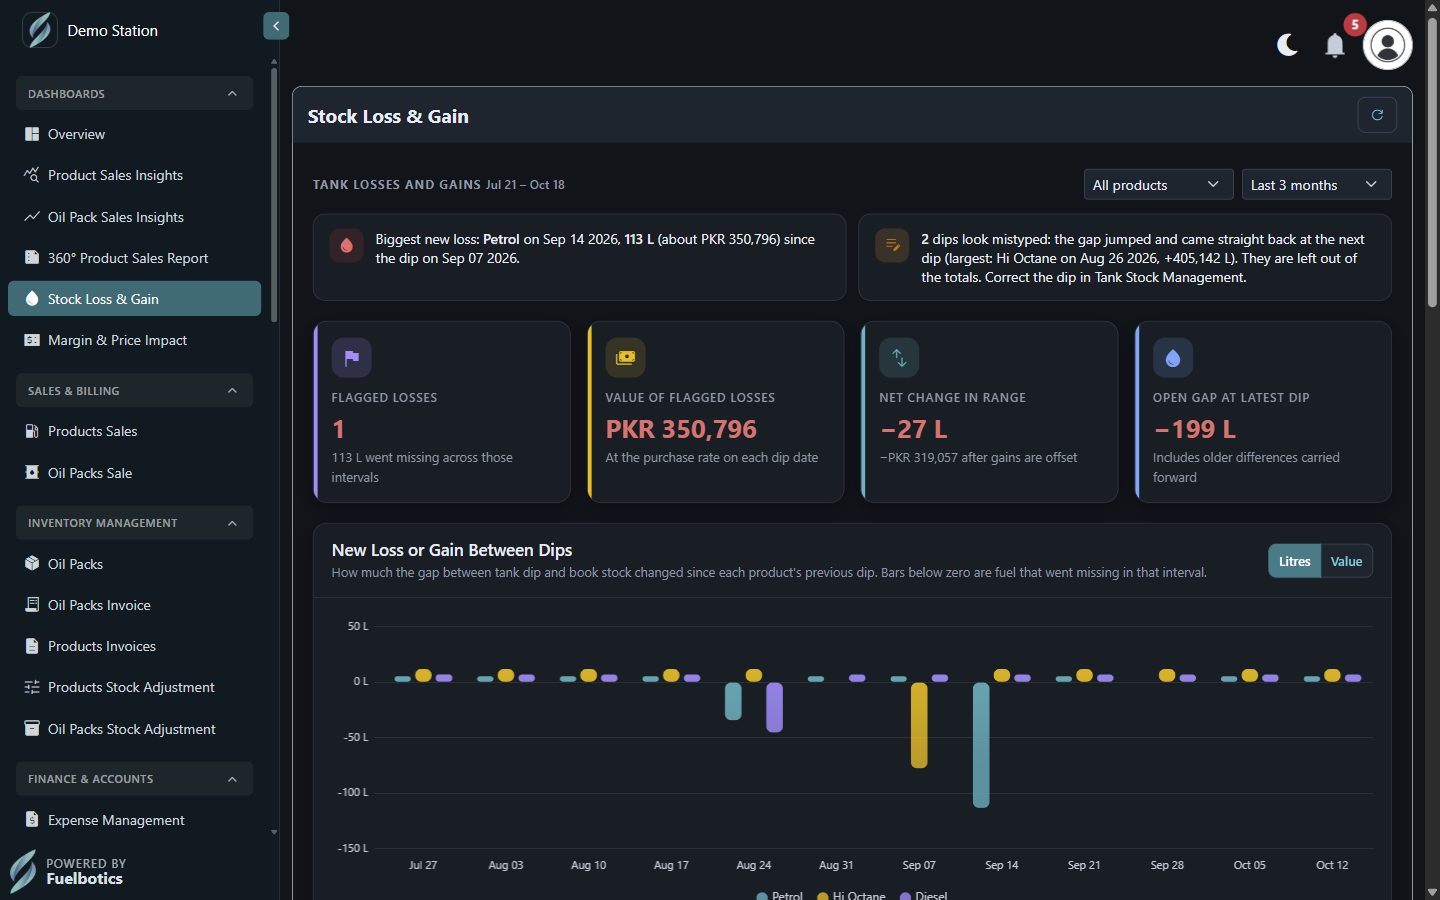The height and width of the screenshot is (900, 1440).
Task: Toggle Petrol series in chart legend
Action: point(780,895)
